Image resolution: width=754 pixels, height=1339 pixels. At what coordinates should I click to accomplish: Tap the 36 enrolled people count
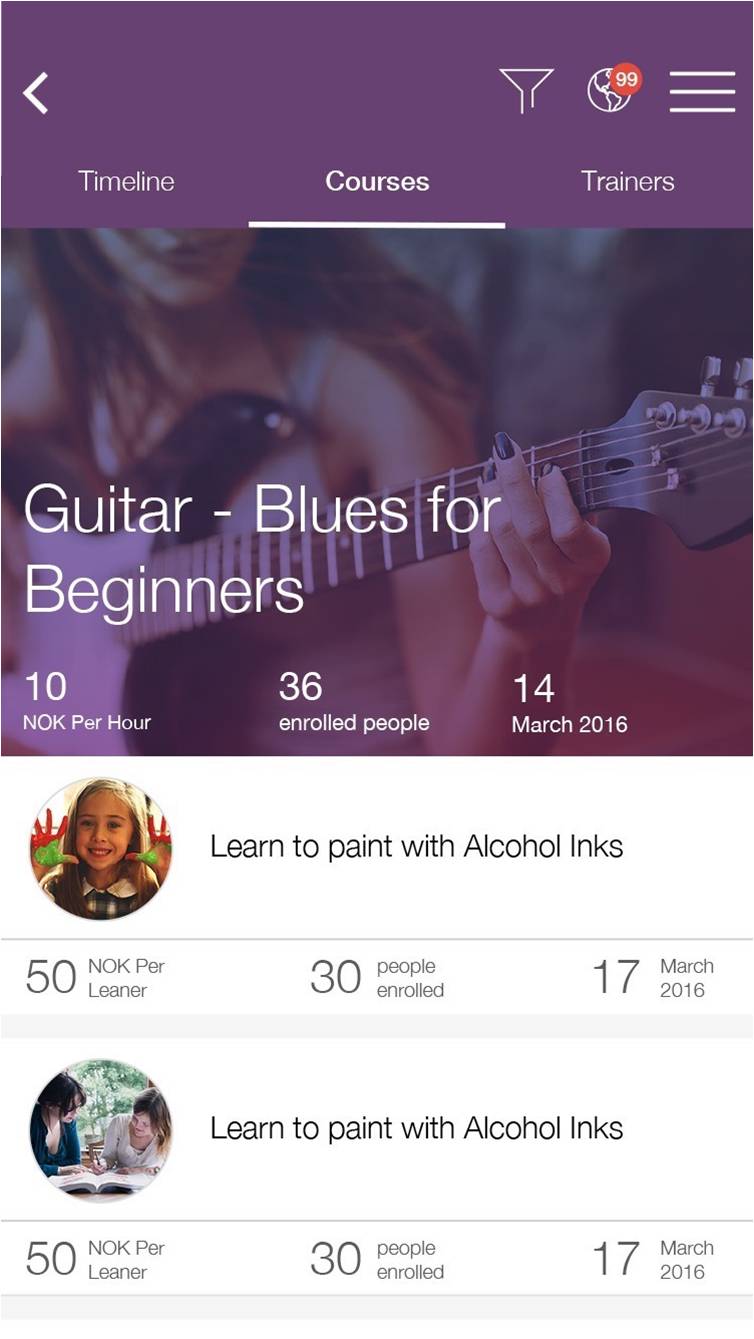tap(353, 702)
